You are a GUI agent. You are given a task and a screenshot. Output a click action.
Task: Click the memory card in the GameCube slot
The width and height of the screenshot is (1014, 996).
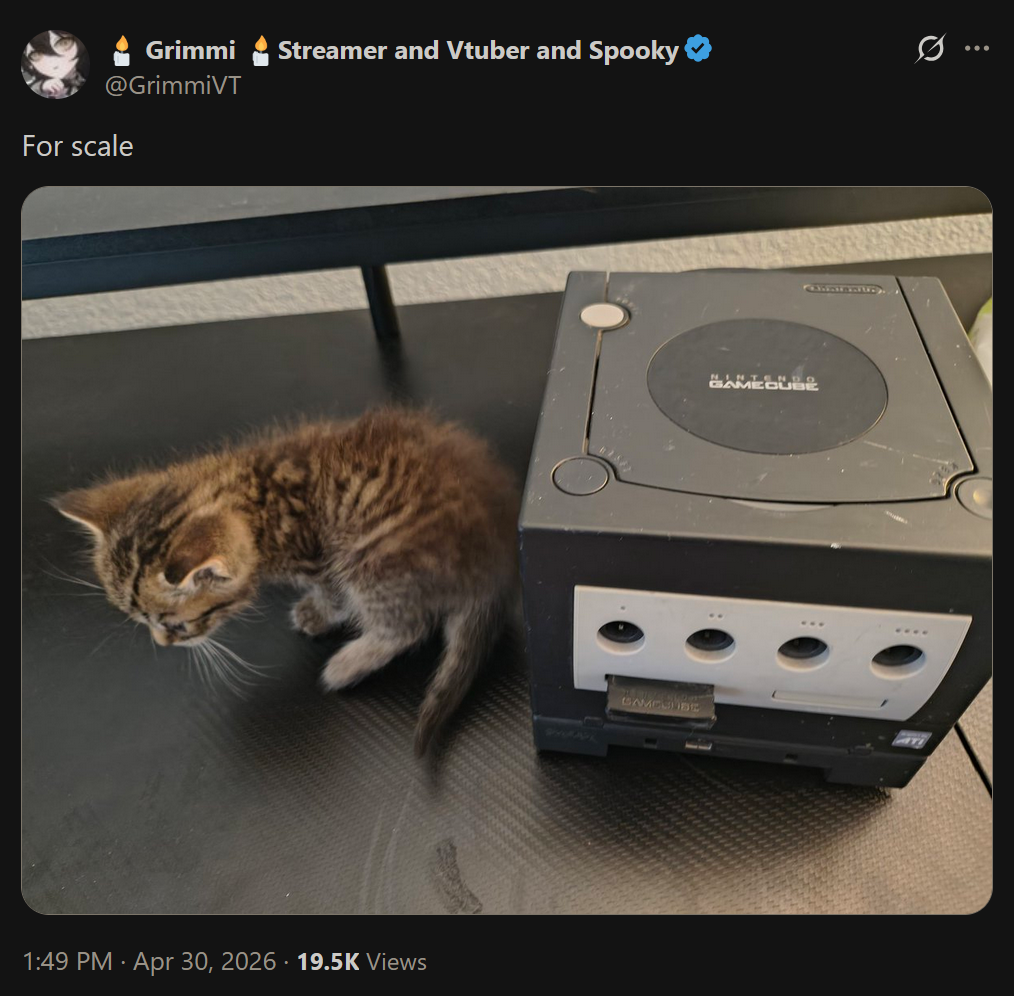point(660,699)
